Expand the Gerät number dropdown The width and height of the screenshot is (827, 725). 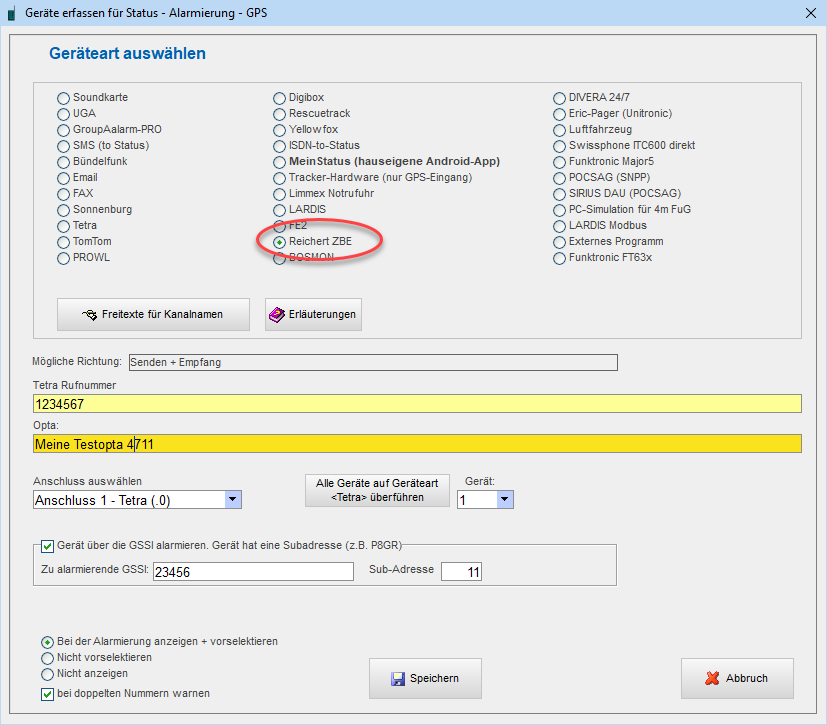505,499
